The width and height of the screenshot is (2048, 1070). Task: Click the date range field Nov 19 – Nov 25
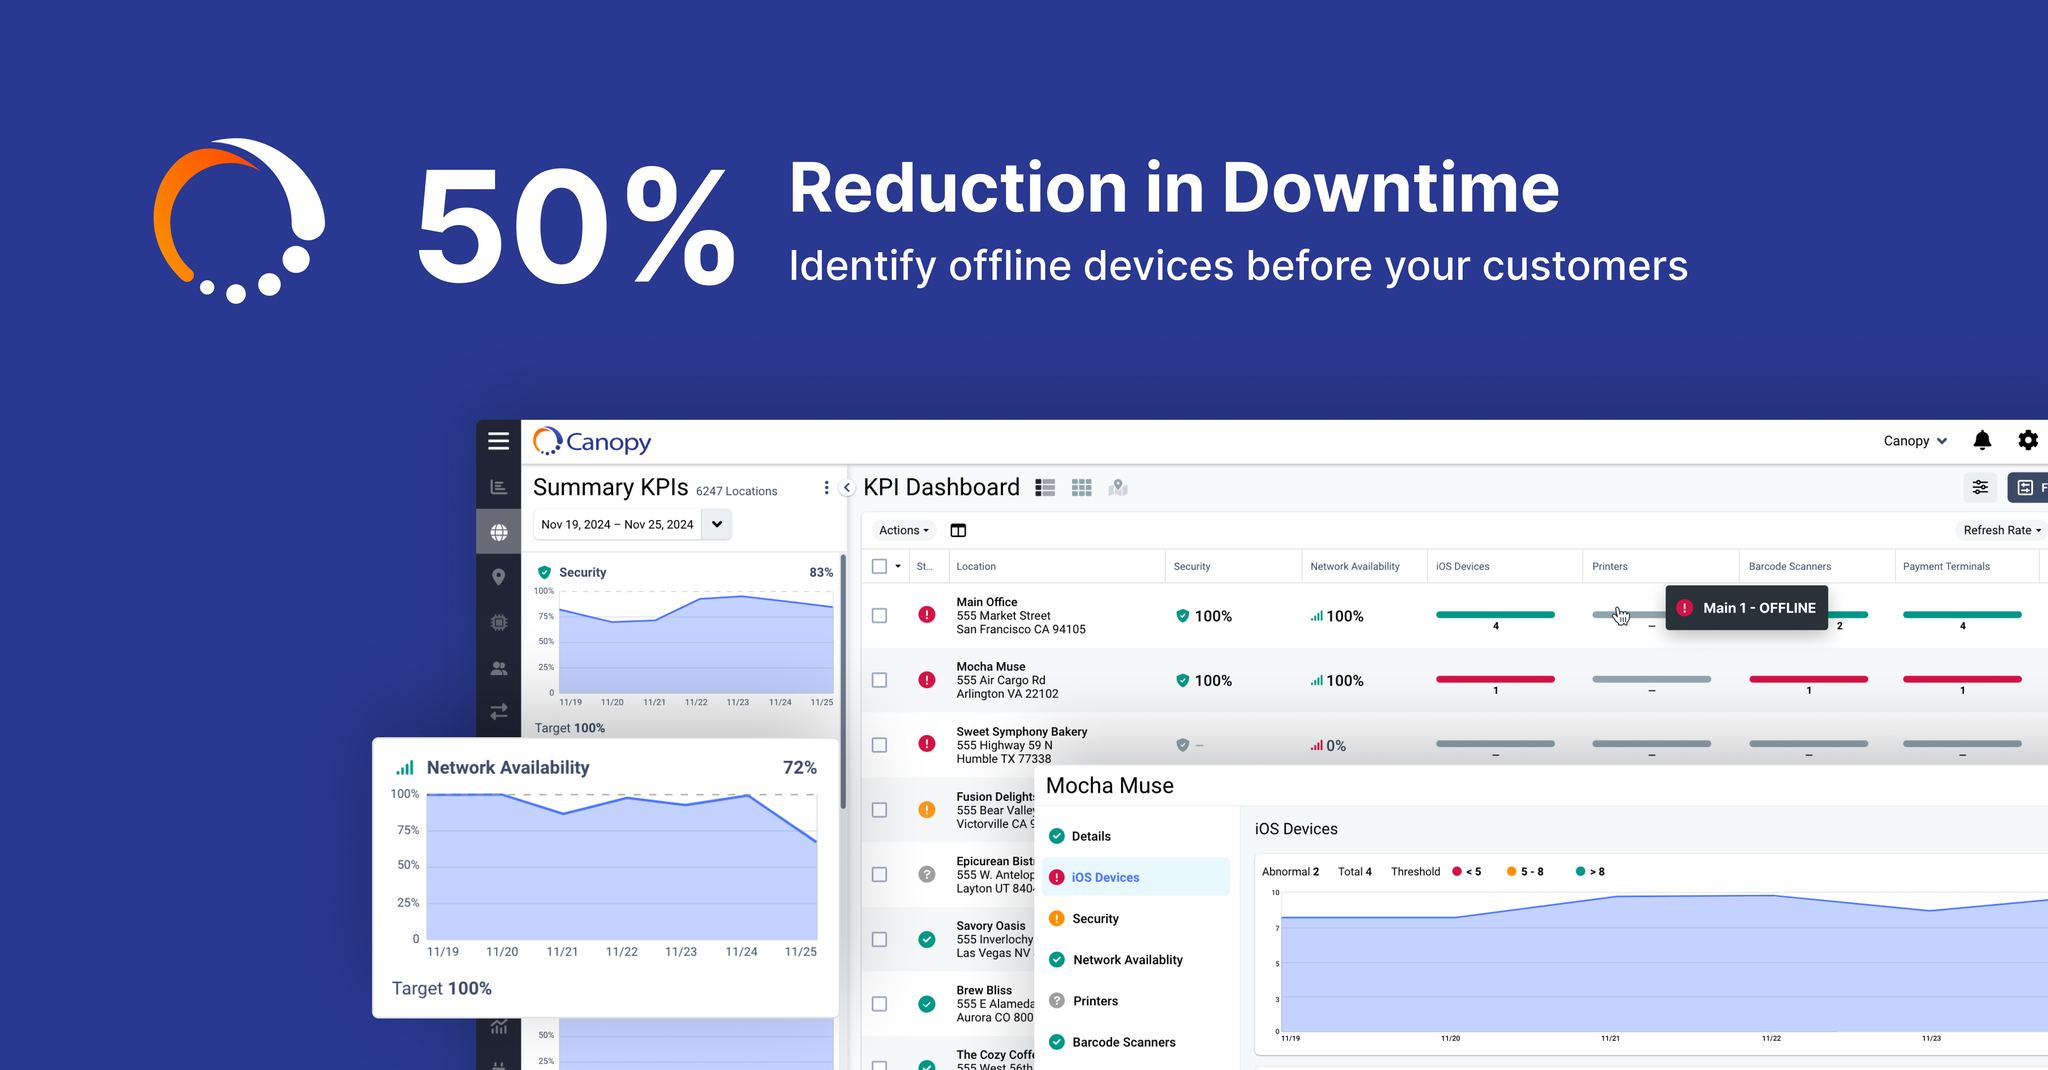(x=617, y=524)
